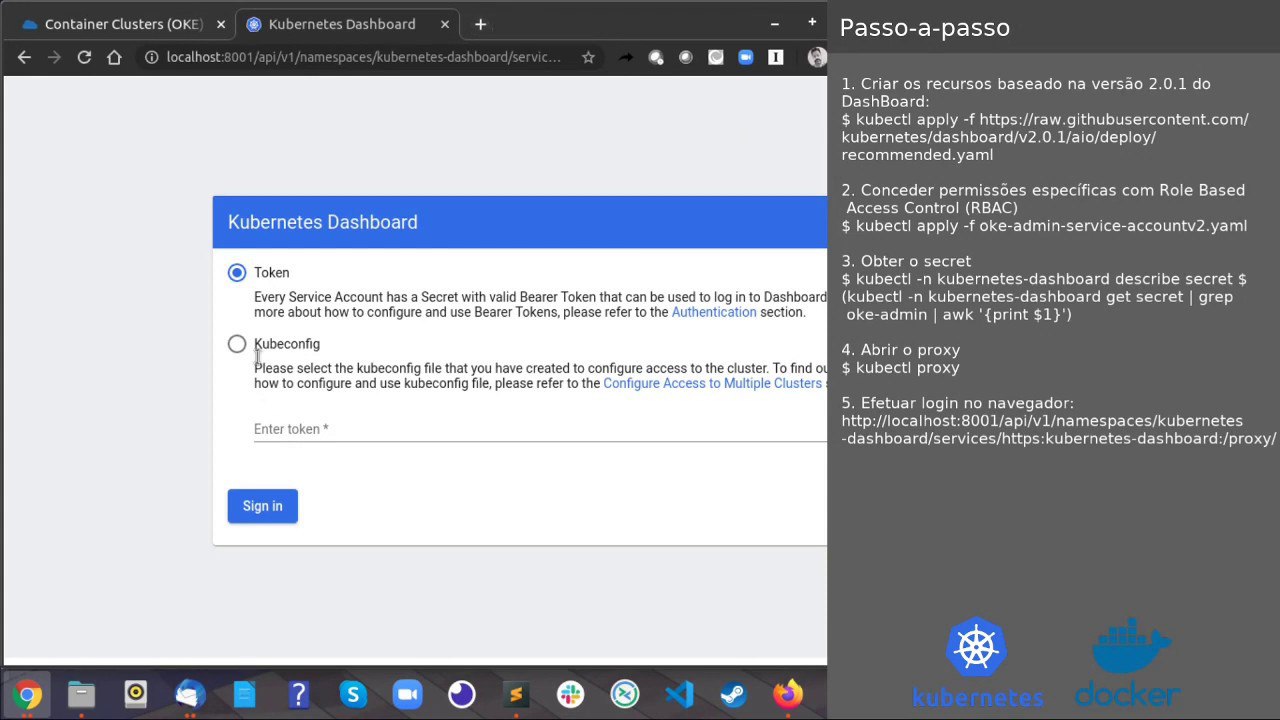
Task: Launch the Rhythmbox speaker app icon
Action: [x=135, y=694]
